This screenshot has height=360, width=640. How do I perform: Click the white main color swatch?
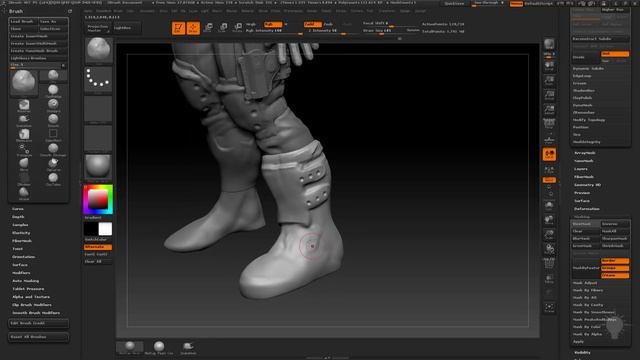coord(105,229)
